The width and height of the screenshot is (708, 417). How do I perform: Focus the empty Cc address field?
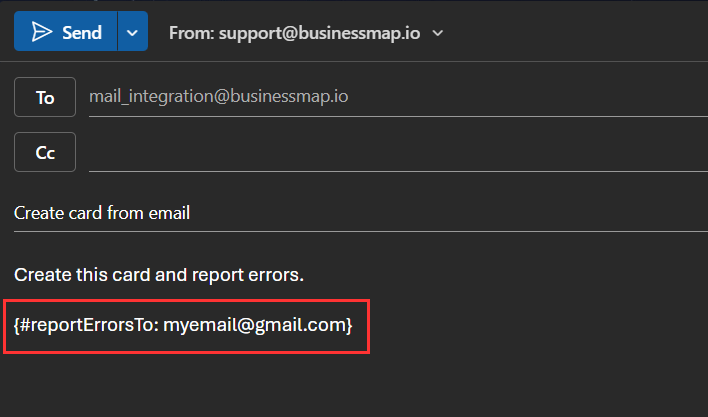[x=390, y=152]
